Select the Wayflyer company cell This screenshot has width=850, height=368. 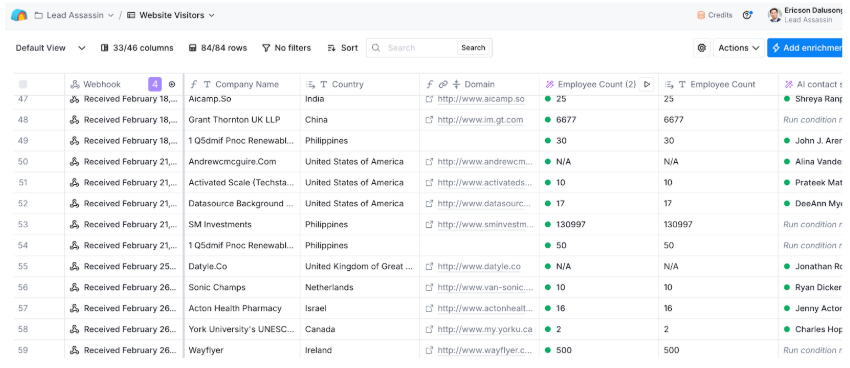point(242,350)
